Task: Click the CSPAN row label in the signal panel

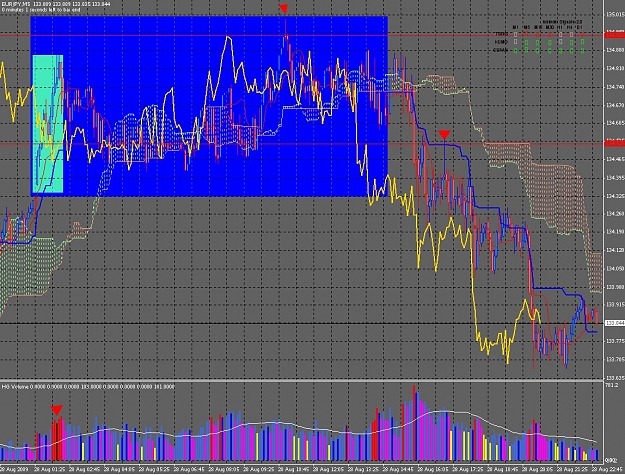Action: (x=500, y=50)
